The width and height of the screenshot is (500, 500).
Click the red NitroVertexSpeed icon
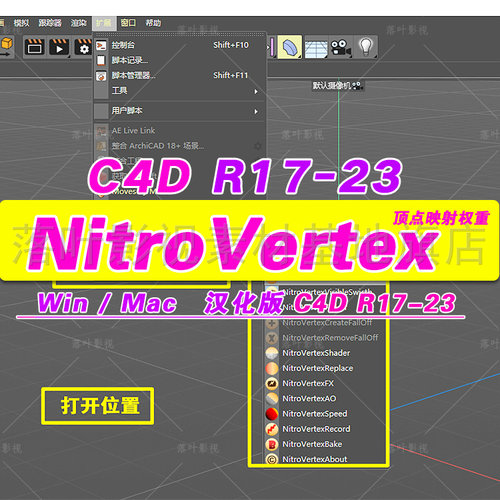pyautogui.click(x=272, y=414)
